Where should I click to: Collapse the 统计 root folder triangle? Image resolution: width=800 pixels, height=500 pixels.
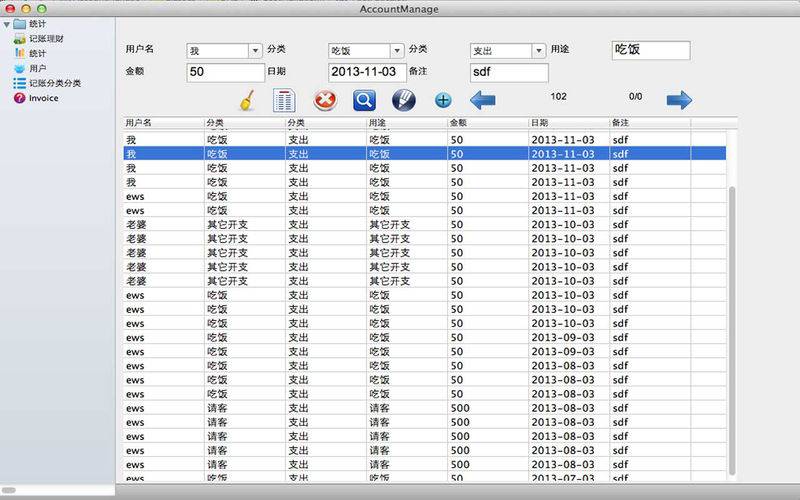tap(6, 24)
